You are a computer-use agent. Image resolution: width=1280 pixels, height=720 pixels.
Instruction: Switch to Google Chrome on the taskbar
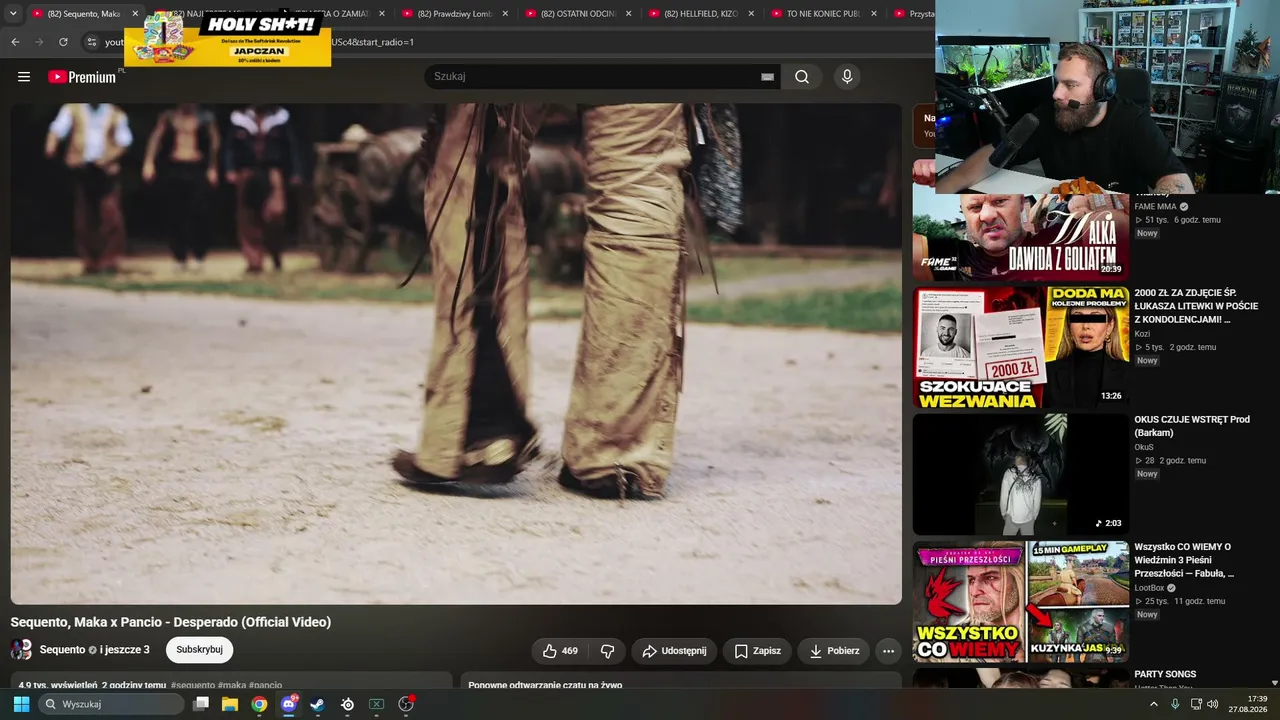(259, 704)
